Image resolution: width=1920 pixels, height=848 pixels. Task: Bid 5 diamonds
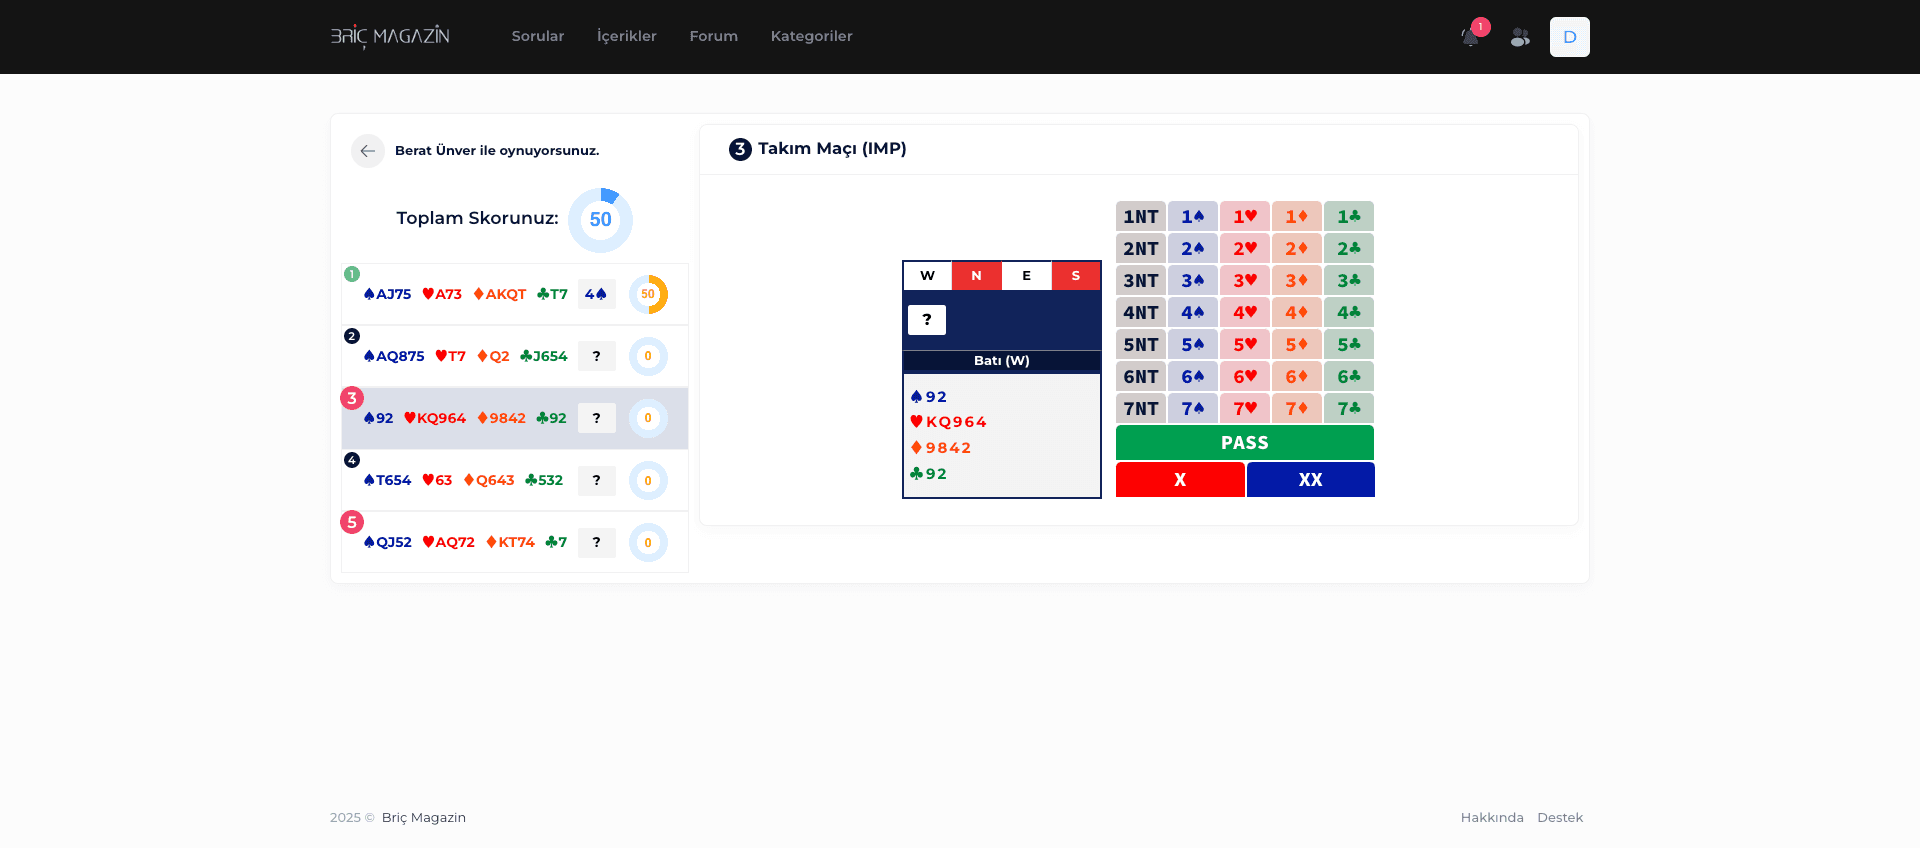(x=1297, y=344)
